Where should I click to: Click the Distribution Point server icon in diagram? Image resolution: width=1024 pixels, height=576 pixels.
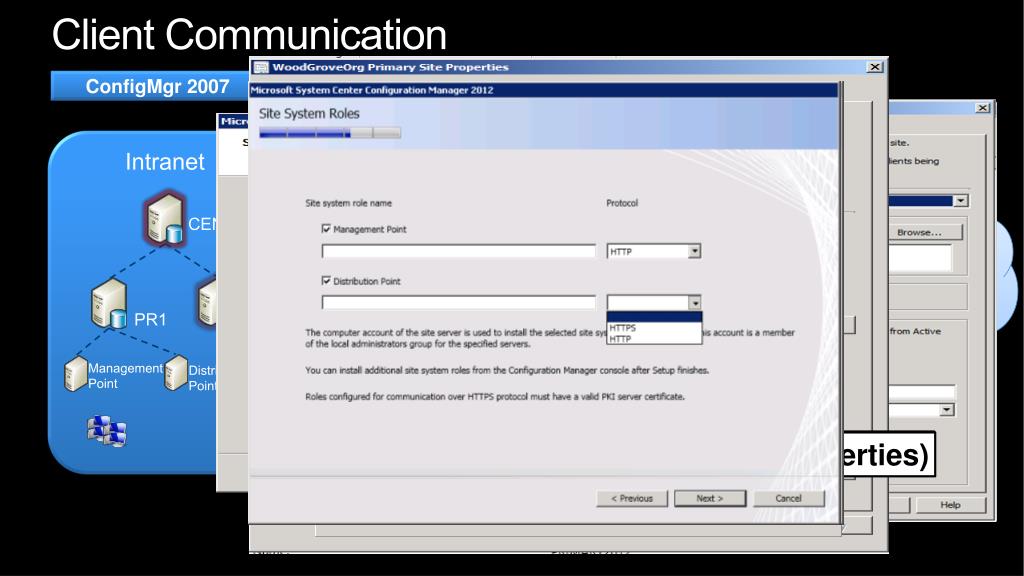[176, 373]
